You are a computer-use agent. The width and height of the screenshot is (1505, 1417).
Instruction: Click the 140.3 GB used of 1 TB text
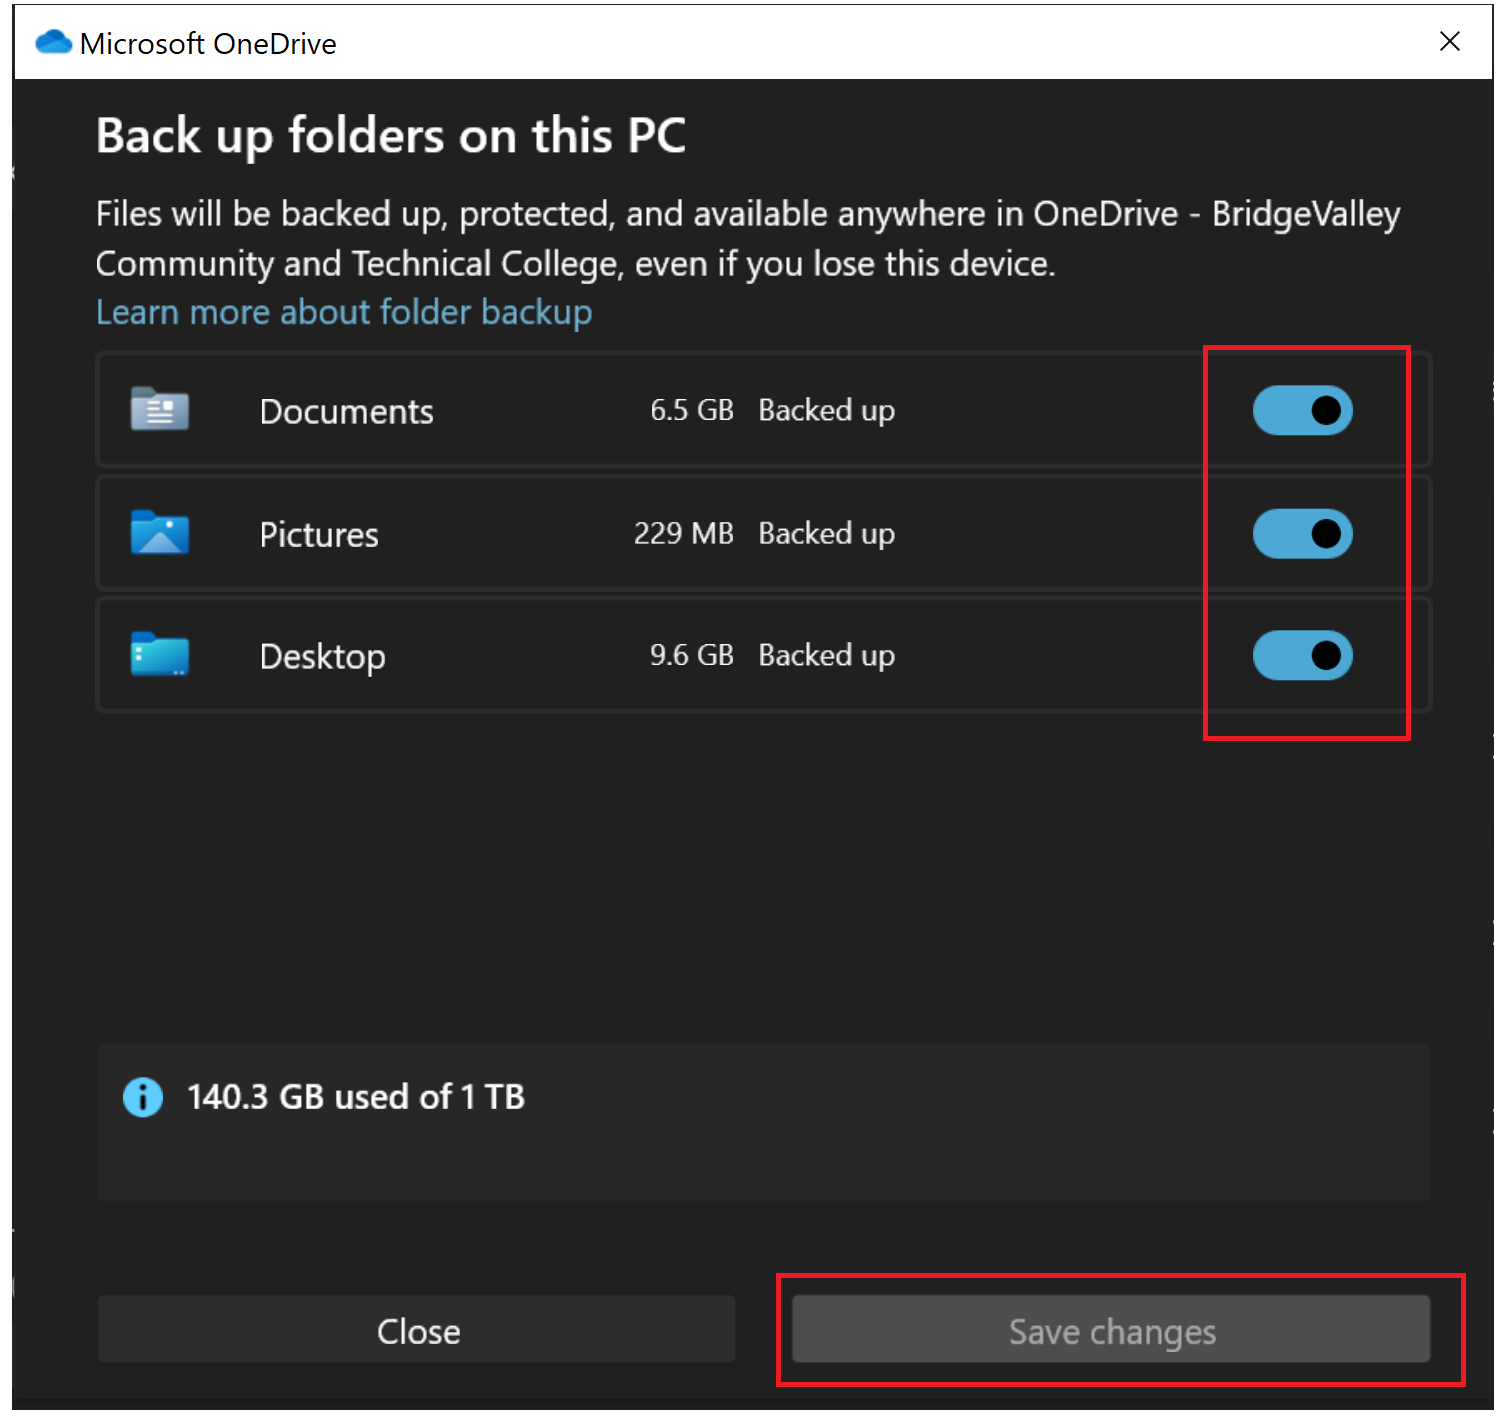[x=356, y=1097]
